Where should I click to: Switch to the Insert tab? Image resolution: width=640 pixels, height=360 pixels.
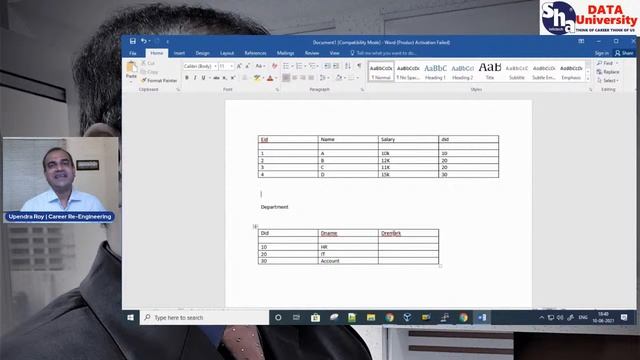[x=179, y=53]
